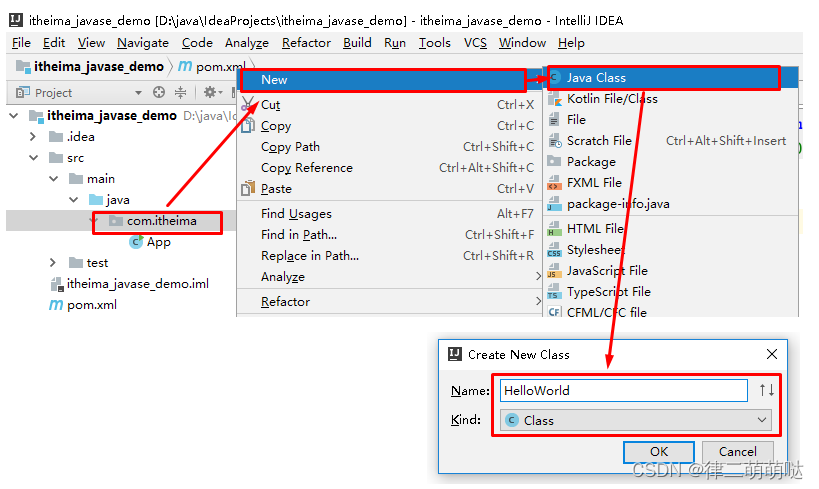Open the Help menu

(571, 43)
